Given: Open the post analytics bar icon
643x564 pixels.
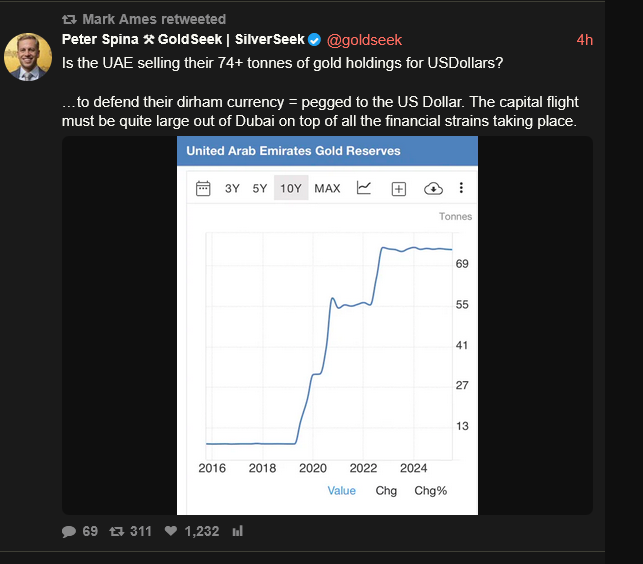Looking at the screenshot, I should point(238,531).
